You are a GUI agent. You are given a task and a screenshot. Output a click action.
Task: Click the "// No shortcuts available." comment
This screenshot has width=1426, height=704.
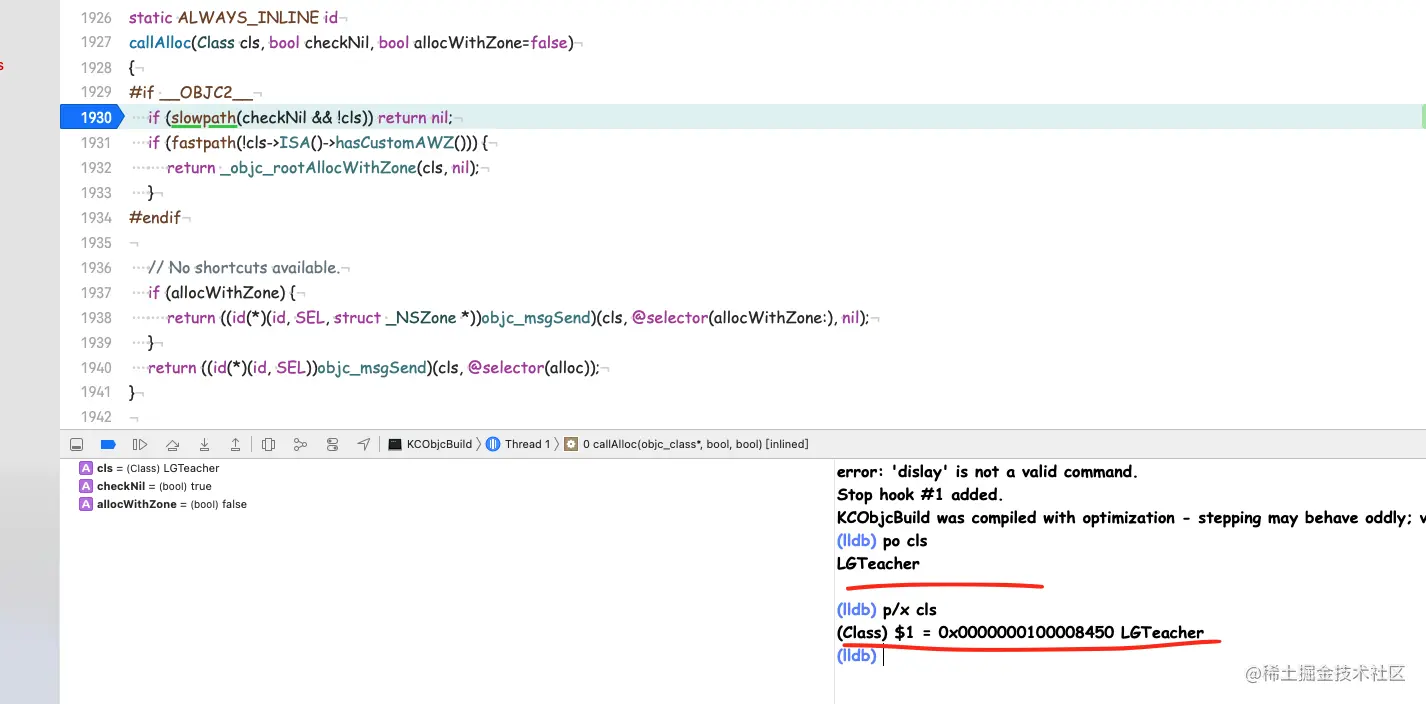pyautogui.click(x=244, y=268)
